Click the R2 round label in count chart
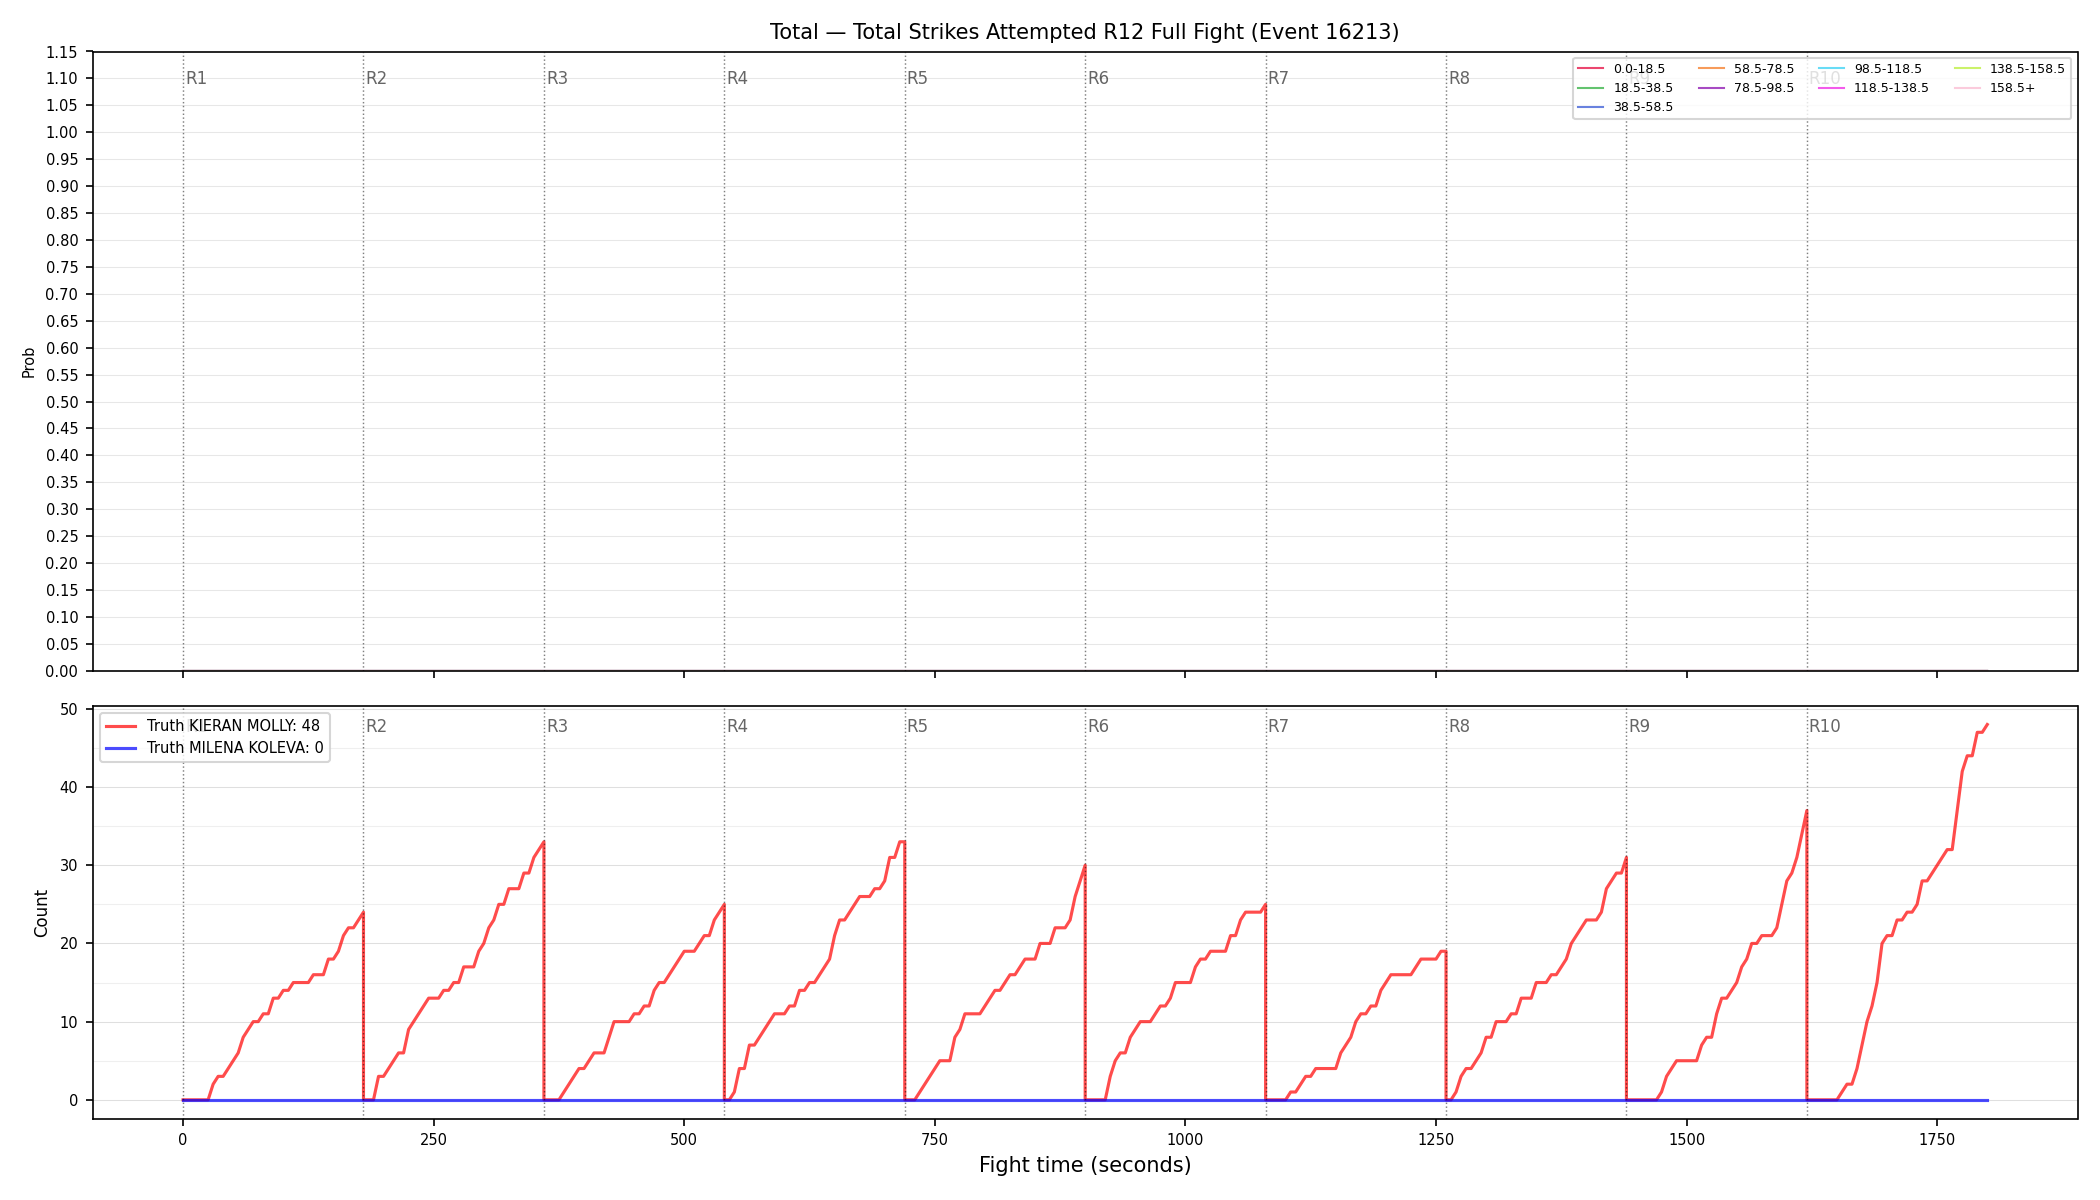This screenshot has height=1200, width=2100. tap(376, 726)
